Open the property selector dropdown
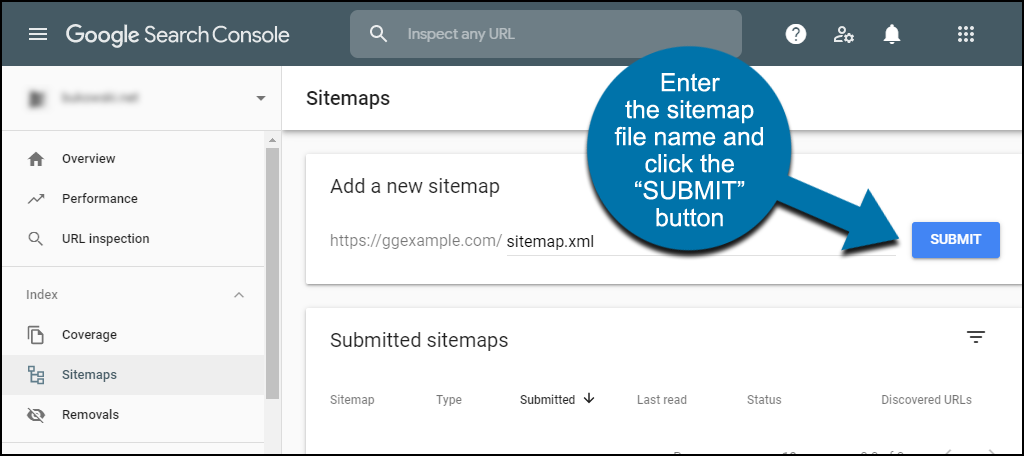The height and width of the screenshot is (456, 1024). [x=261, y=99]
